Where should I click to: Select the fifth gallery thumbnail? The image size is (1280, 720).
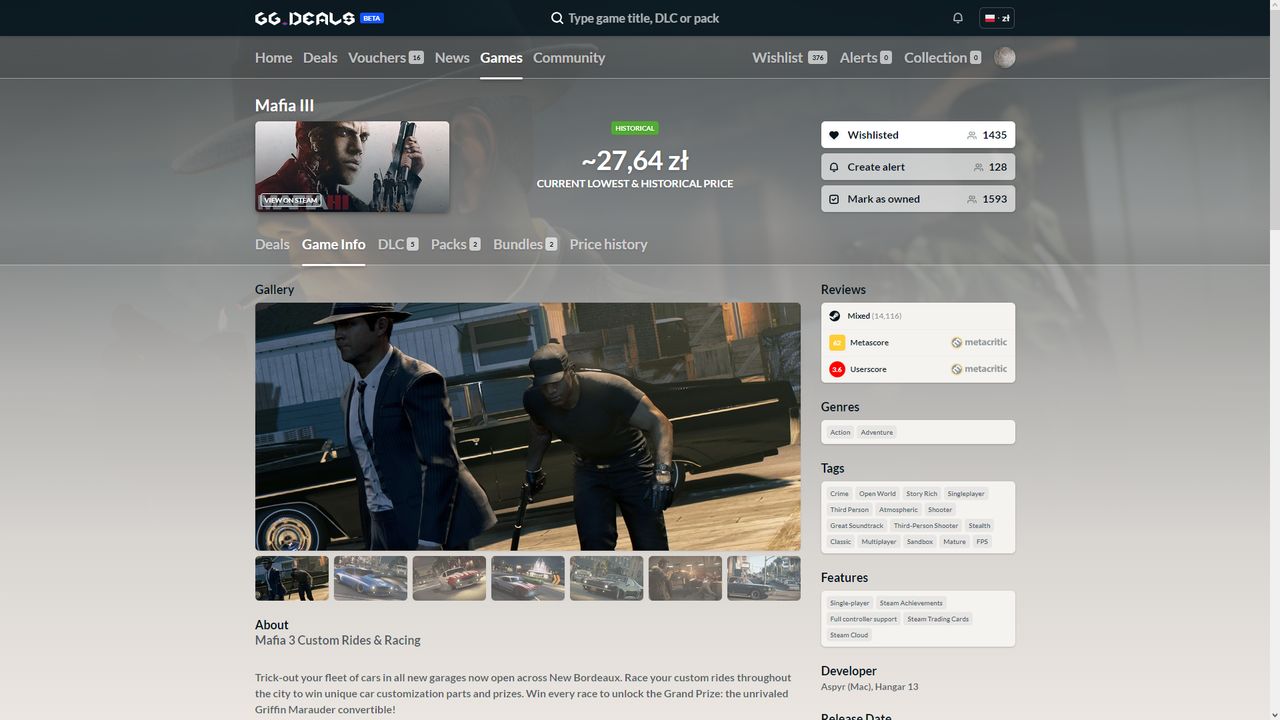coord(607,578)
